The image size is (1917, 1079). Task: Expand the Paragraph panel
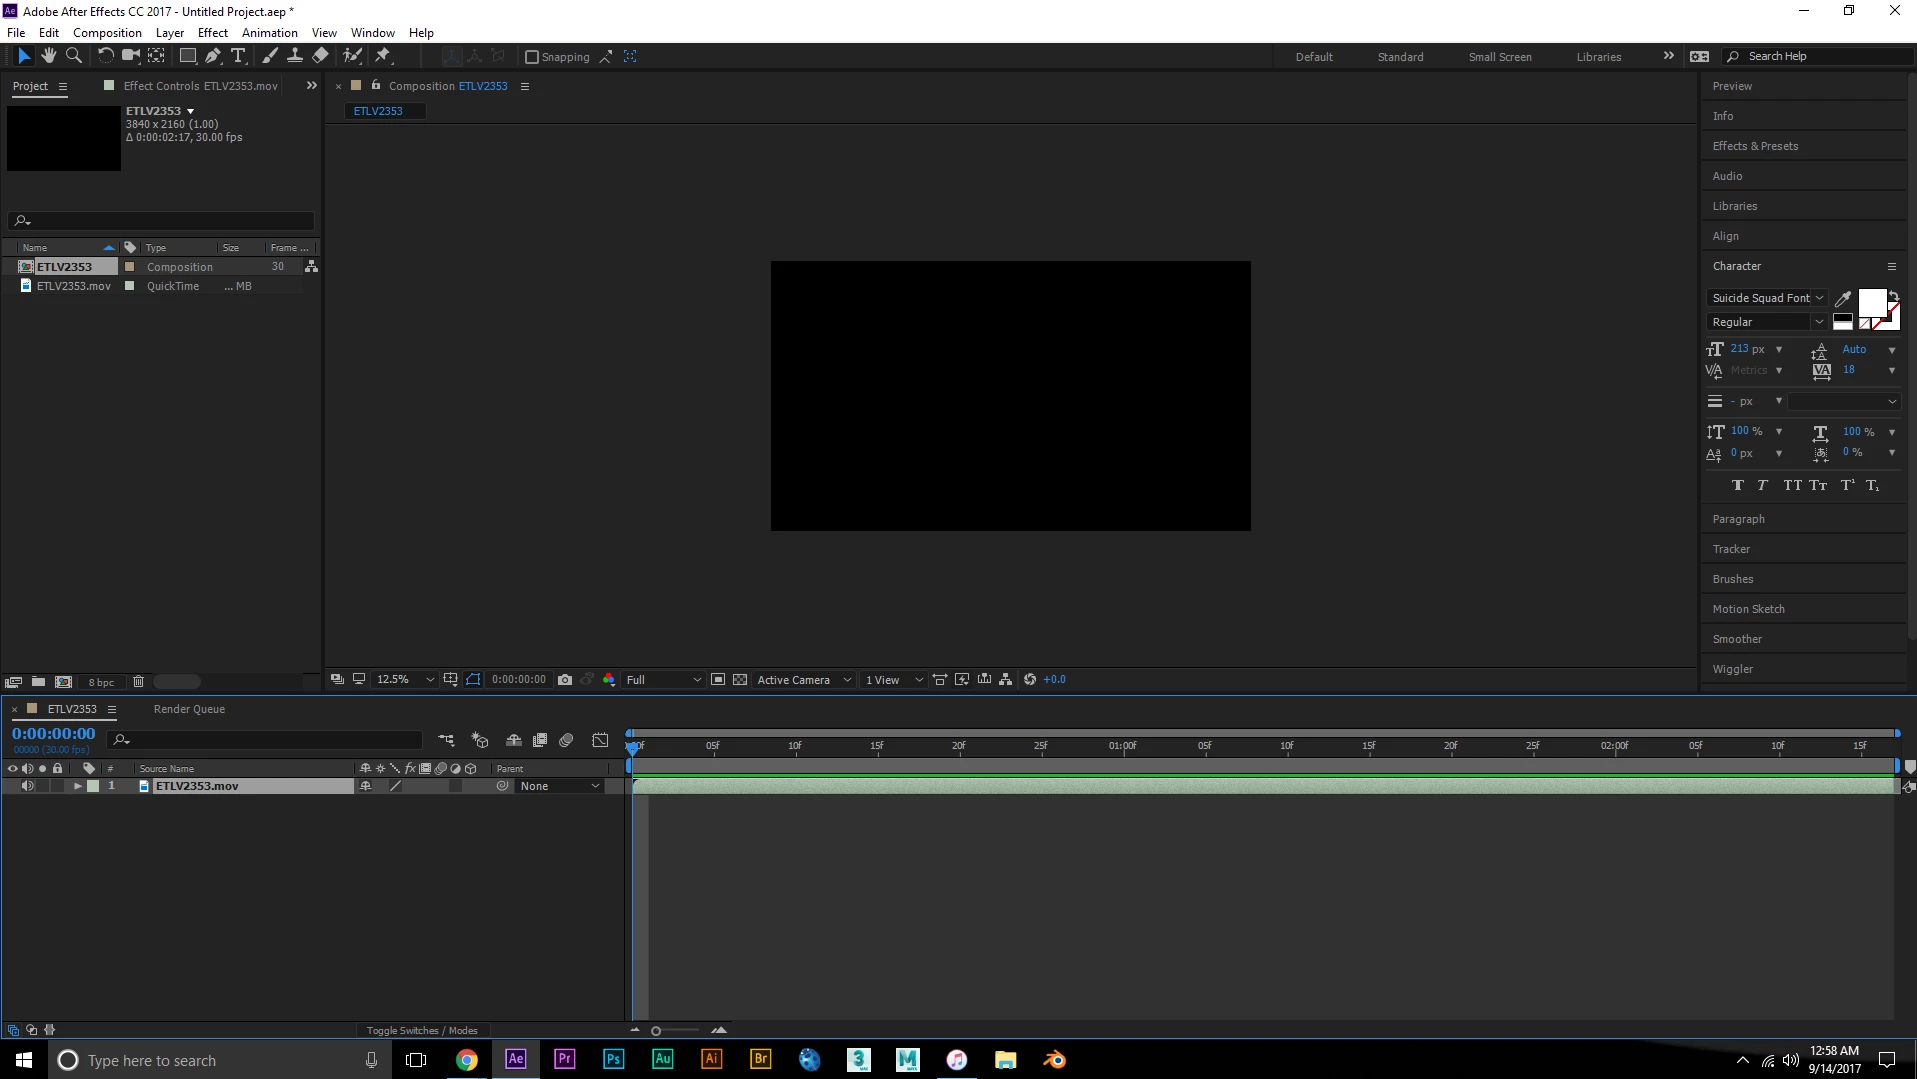tap(1738, 519)
